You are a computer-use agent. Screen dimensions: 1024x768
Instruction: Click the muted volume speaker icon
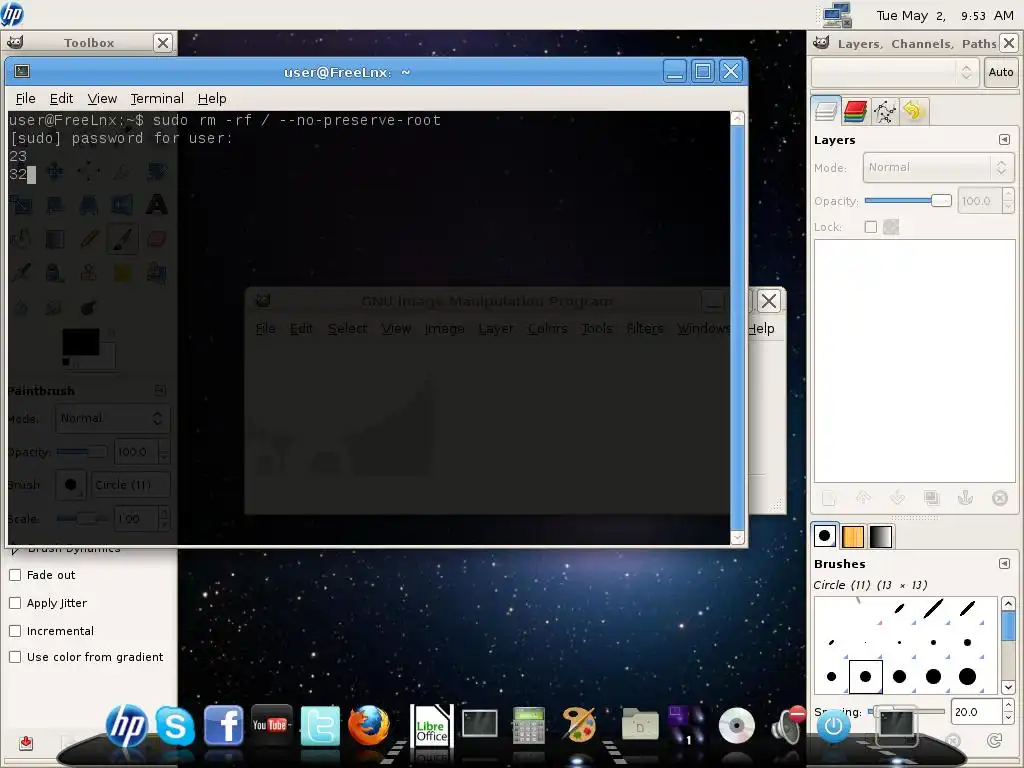pos(787,725)
